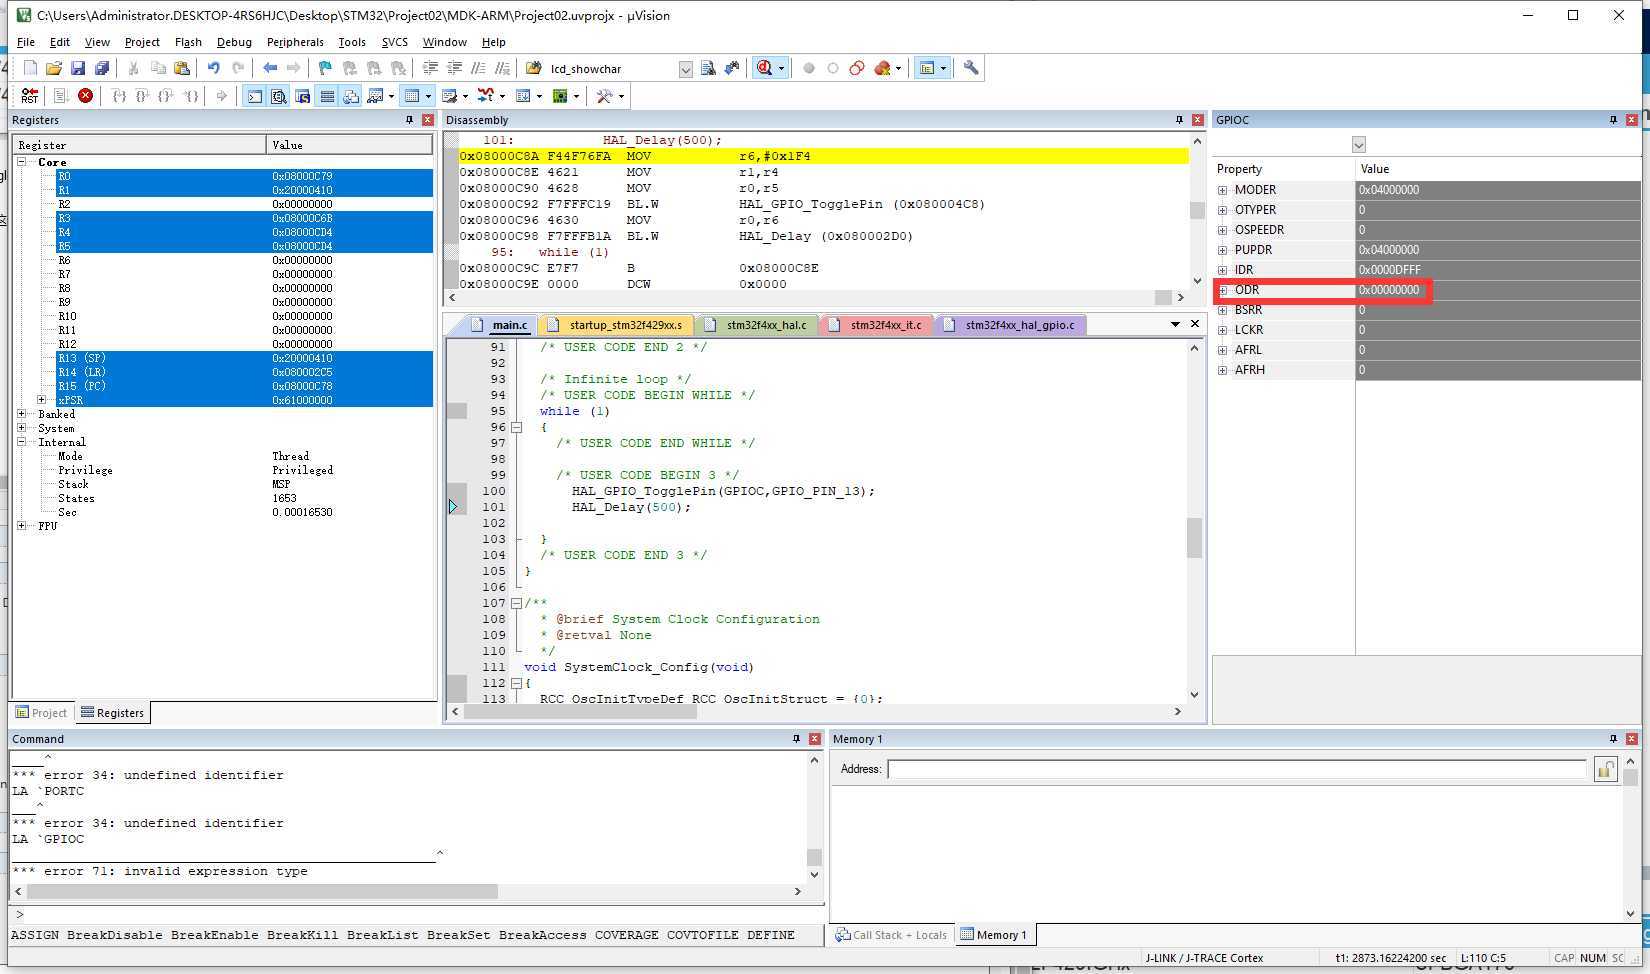Click the HAL_GPIO_TogglePin code line 100
1650x974 pixels.
click(723, 491)
